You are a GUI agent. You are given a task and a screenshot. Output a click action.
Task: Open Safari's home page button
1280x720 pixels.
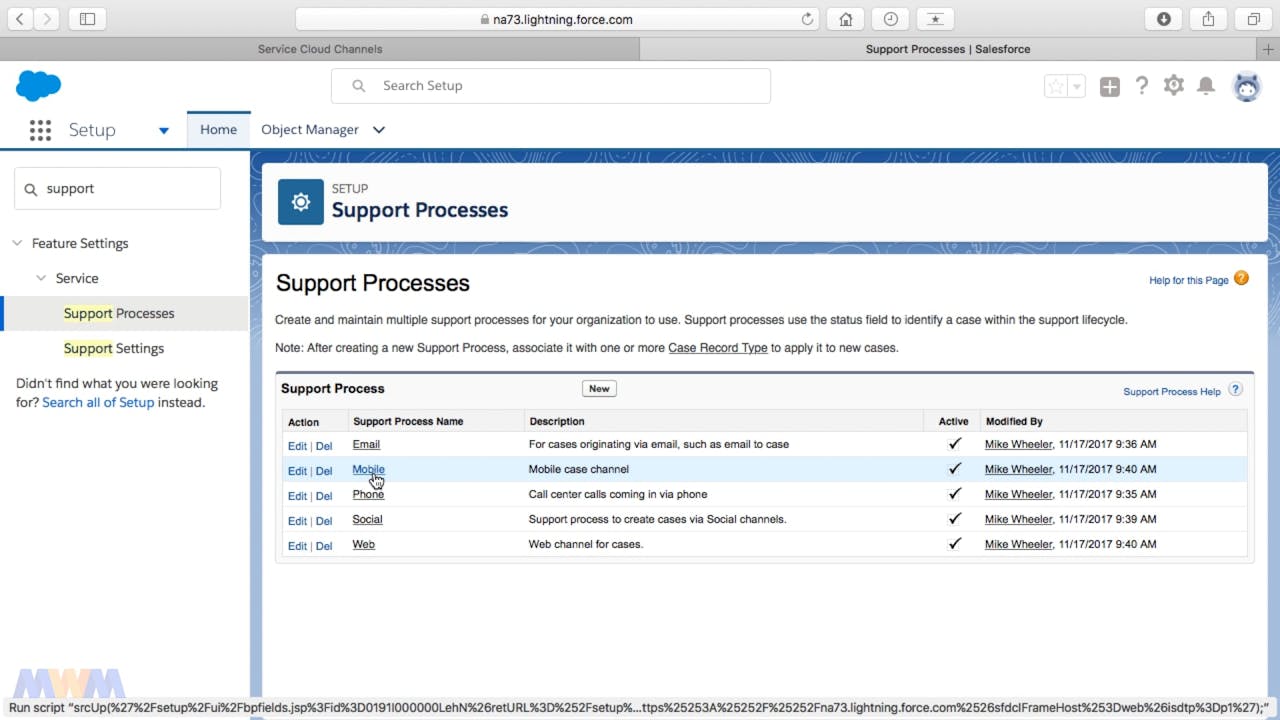pyautogui.click(x=846, y=19)
